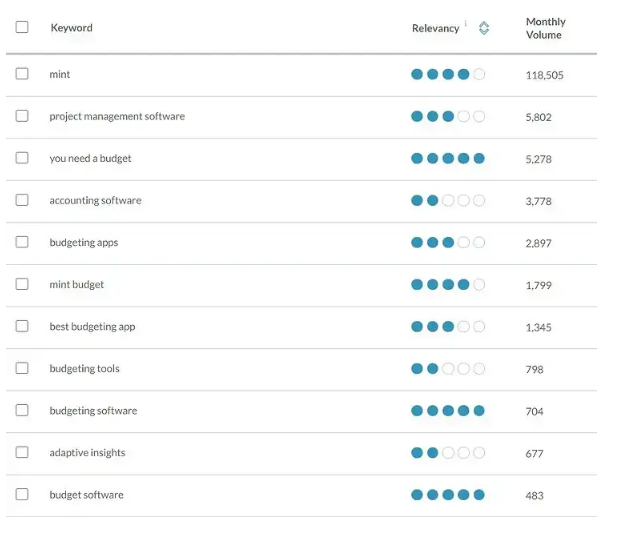Click the 118,505 volume value for mint
The image size is (643, 537).
click(544, 75)
